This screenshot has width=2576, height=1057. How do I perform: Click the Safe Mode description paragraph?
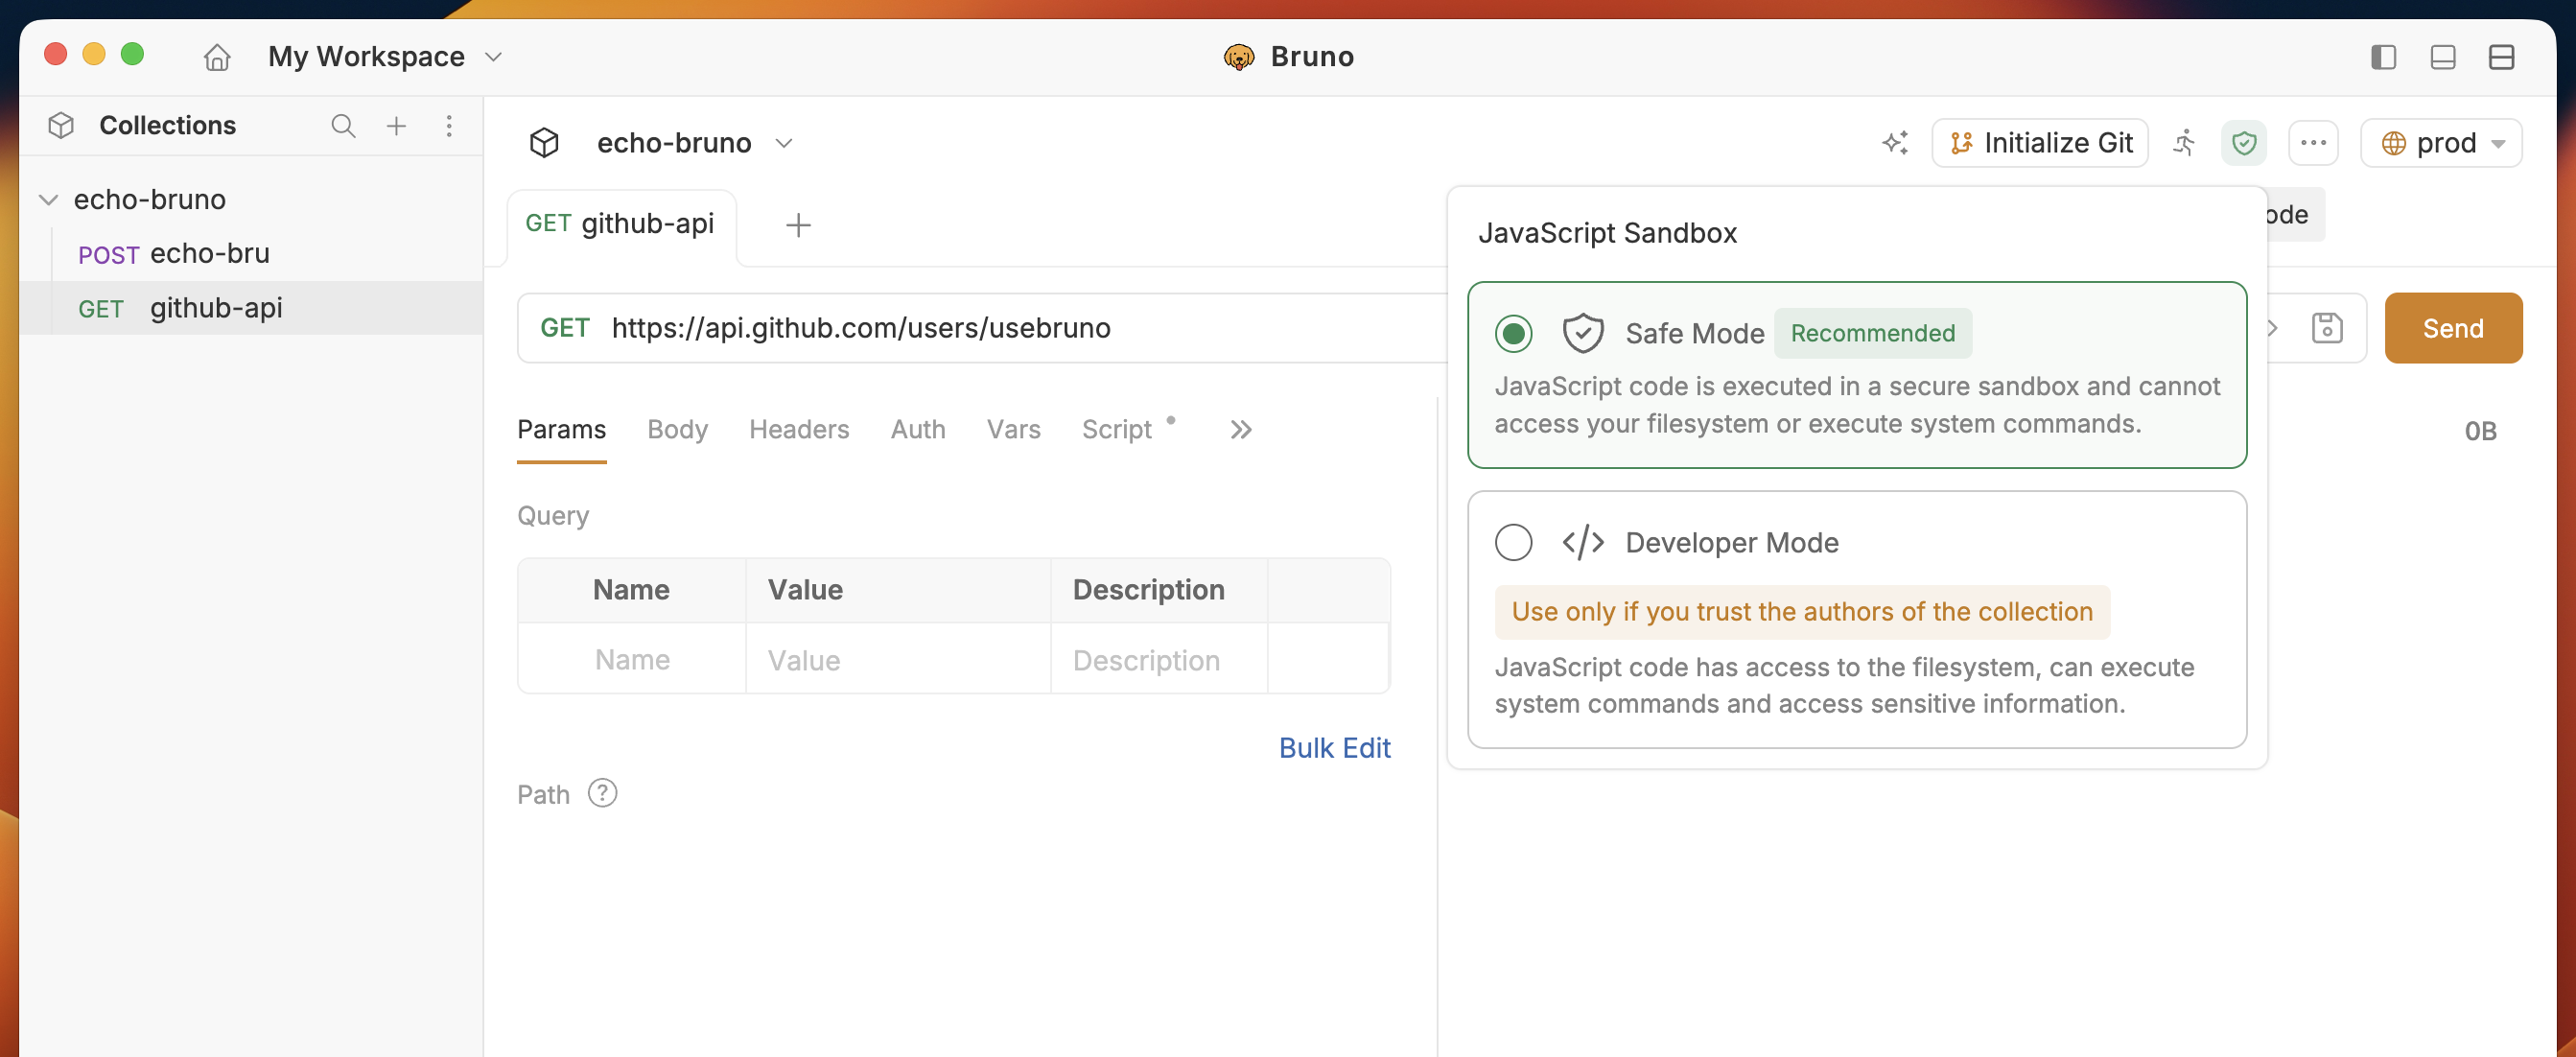pos(1857,405)
